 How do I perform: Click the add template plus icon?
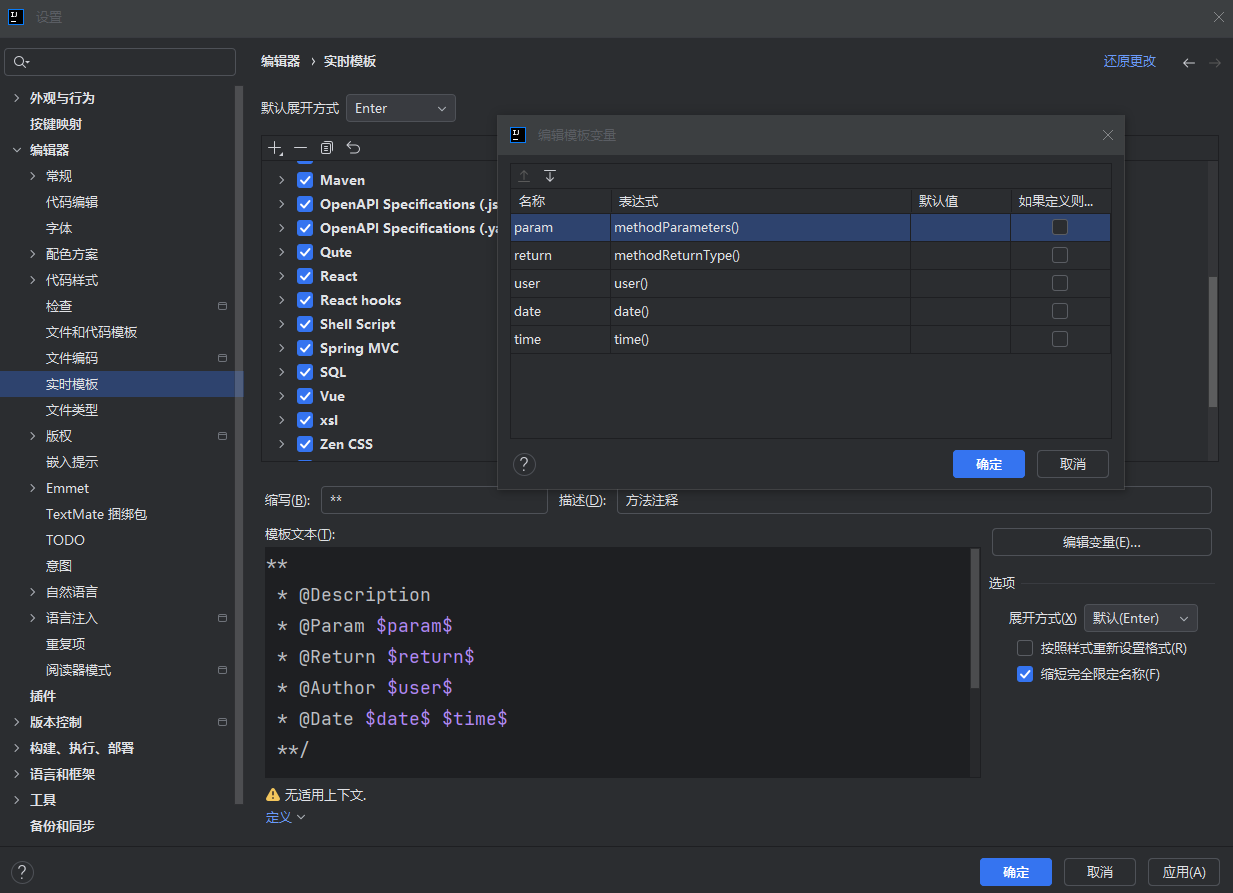point(275,148)
